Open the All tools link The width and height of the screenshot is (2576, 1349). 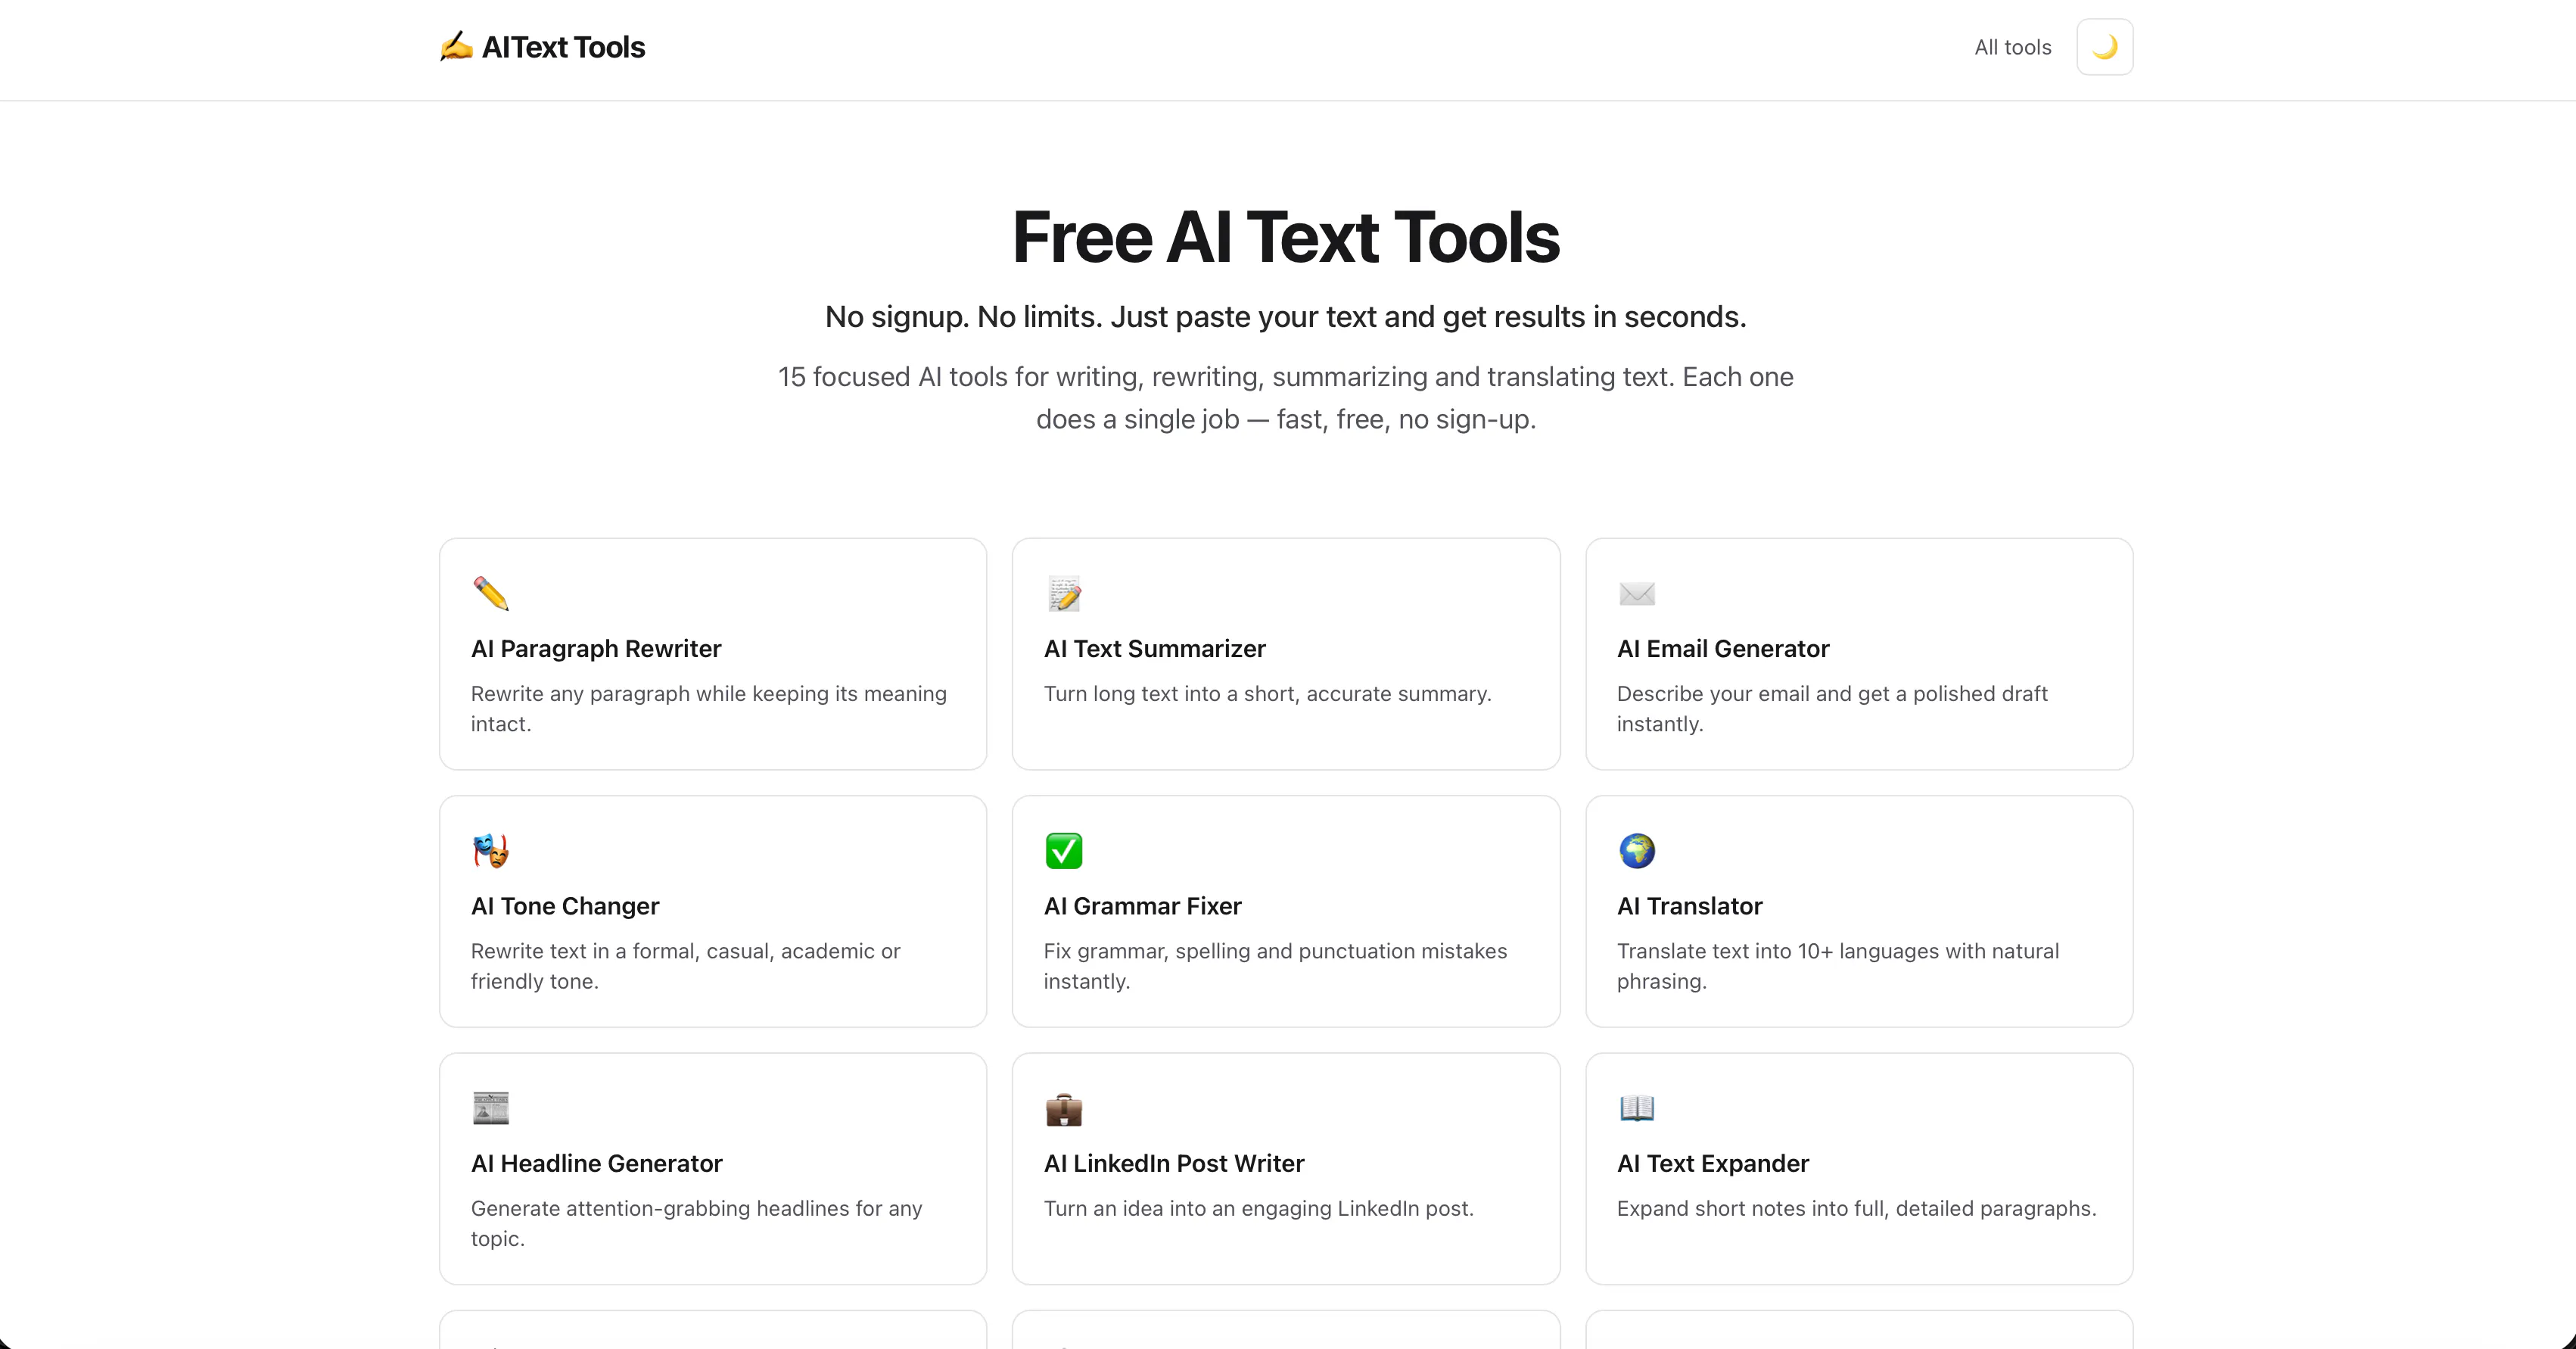pos(2012,47)
